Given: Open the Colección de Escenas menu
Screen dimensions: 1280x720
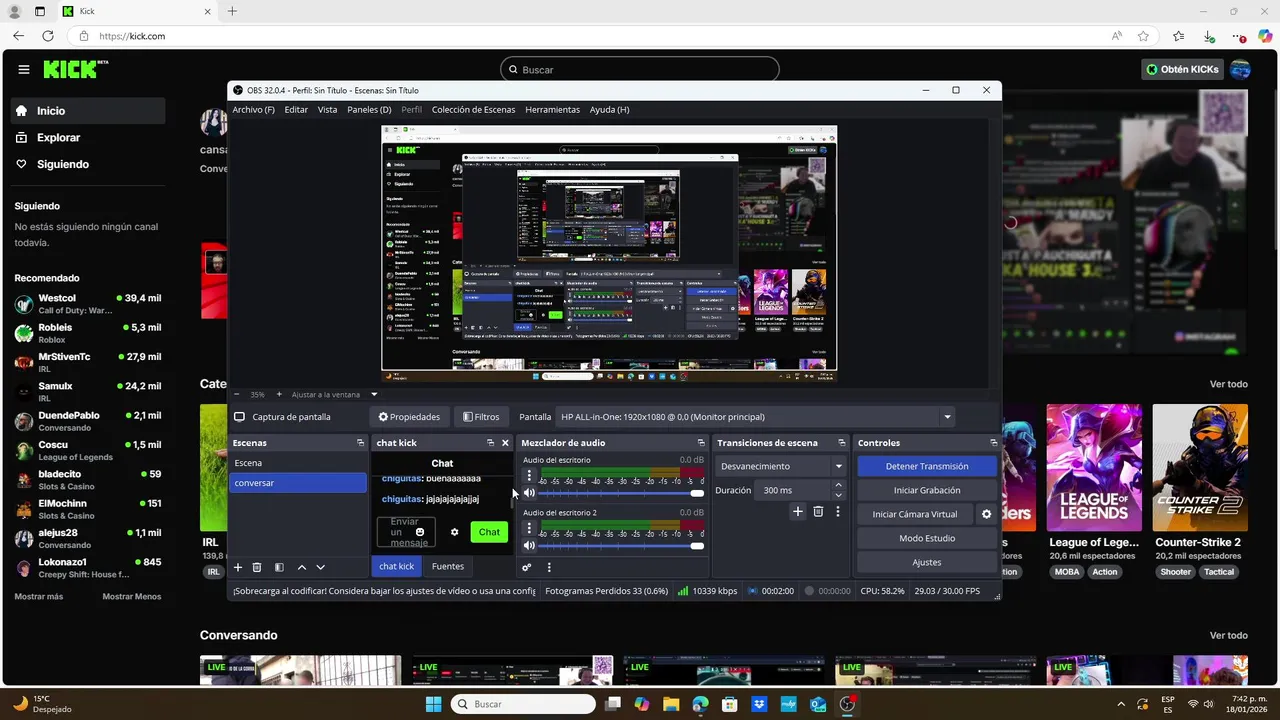Looking at the screenshot, I should pyautogui.click(x=473, y=110).
